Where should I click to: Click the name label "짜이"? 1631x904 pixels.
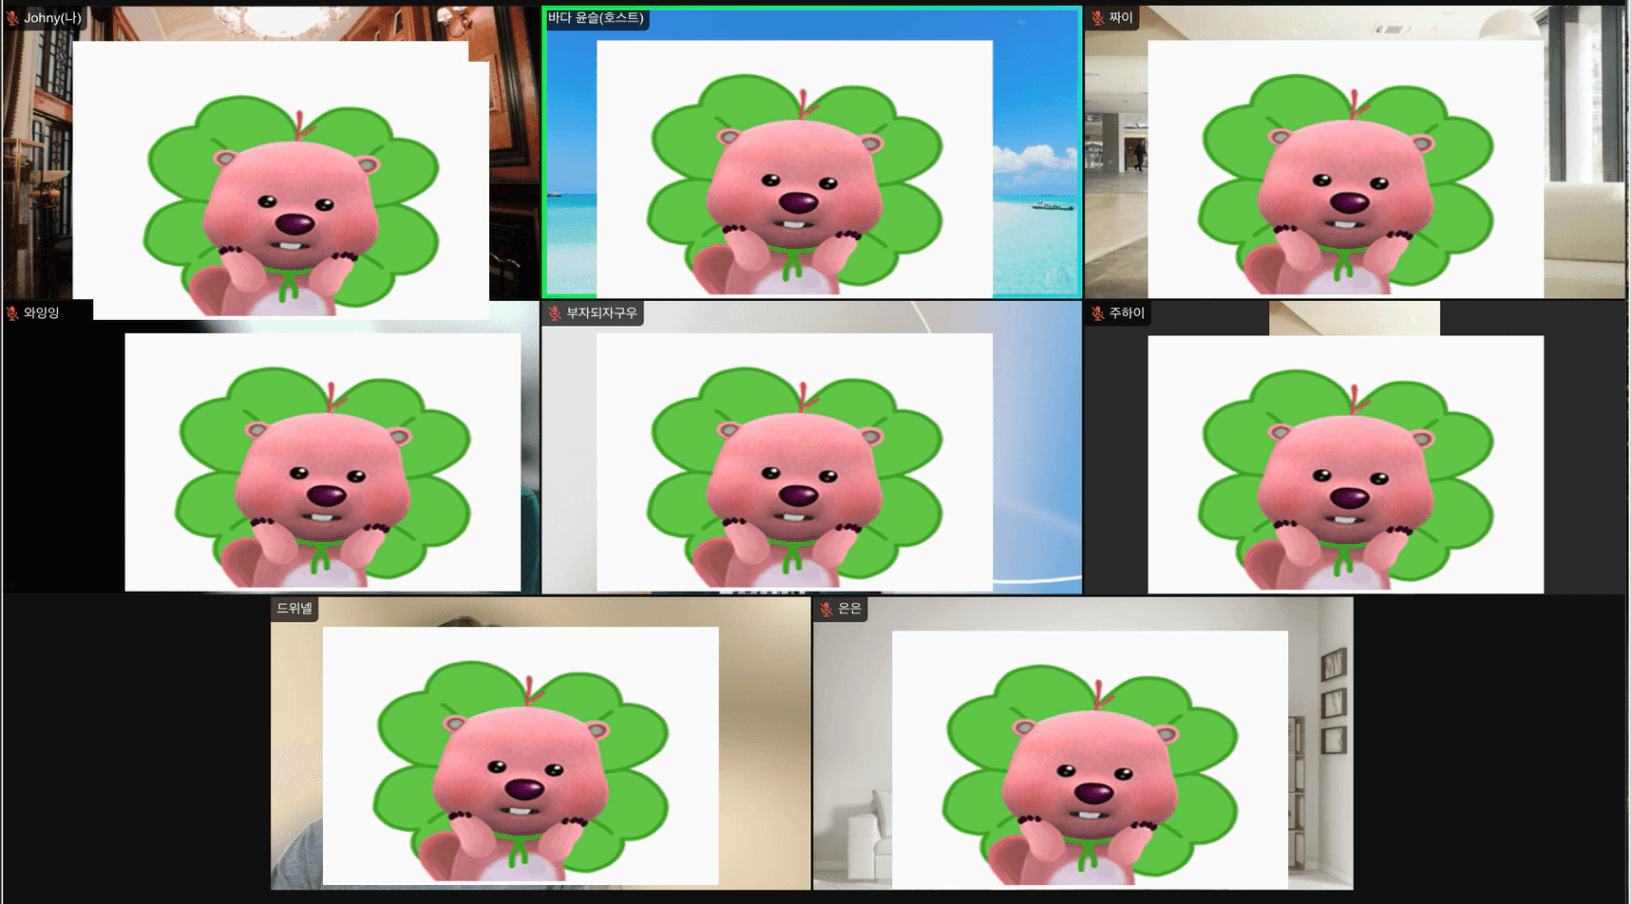pos(1121,18)
